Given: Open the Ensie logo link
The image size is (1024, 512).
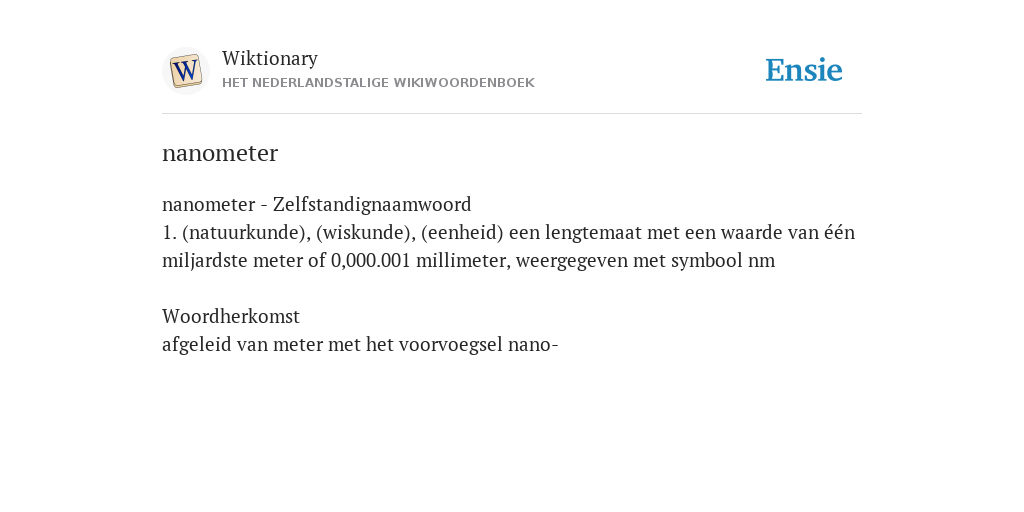Looking at the screenshot, I should (804, 70).
